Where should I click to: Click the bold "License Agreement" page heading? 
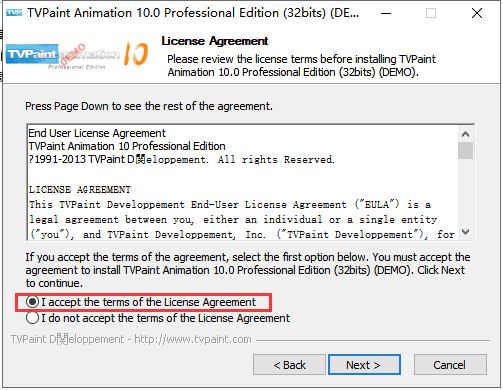215,41
